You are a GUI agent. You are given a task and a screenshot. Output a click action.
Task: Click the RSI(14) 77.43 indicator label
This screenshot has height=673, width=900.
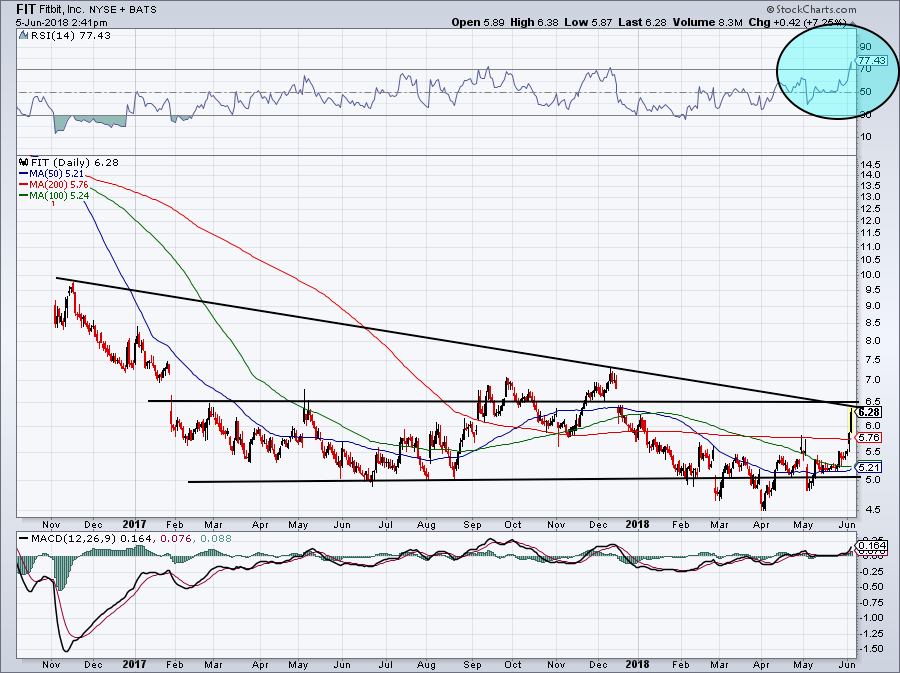tap(55, 35)
